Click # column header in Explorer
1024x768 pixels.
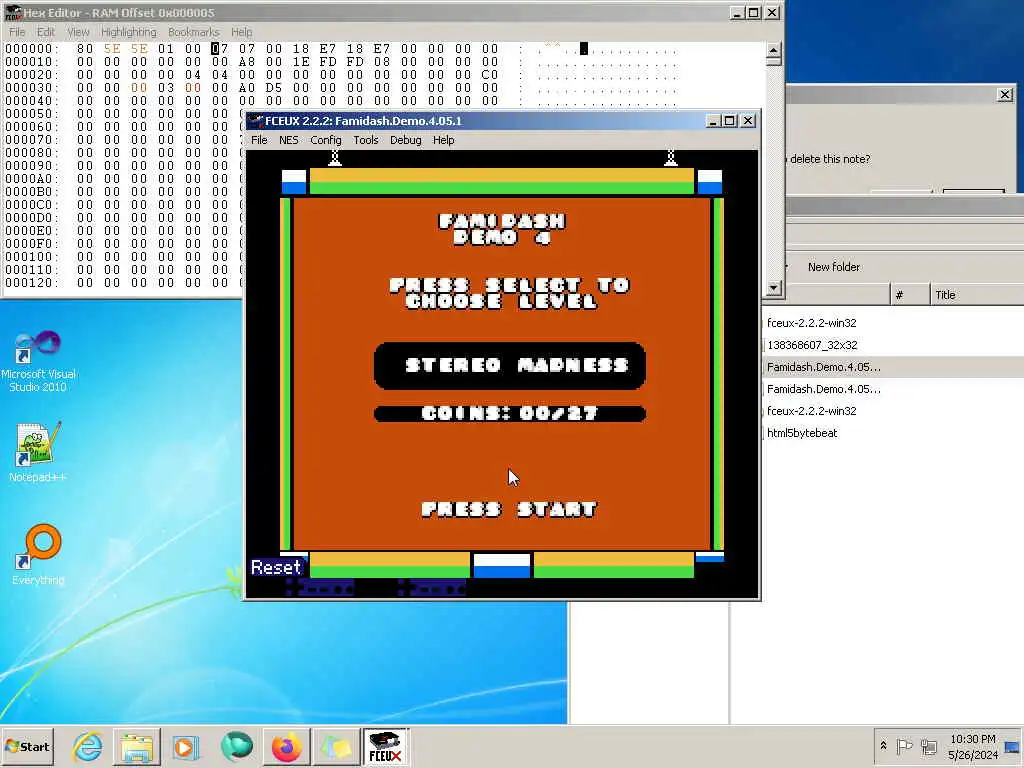pyautogui.click(x=909, y=295)
